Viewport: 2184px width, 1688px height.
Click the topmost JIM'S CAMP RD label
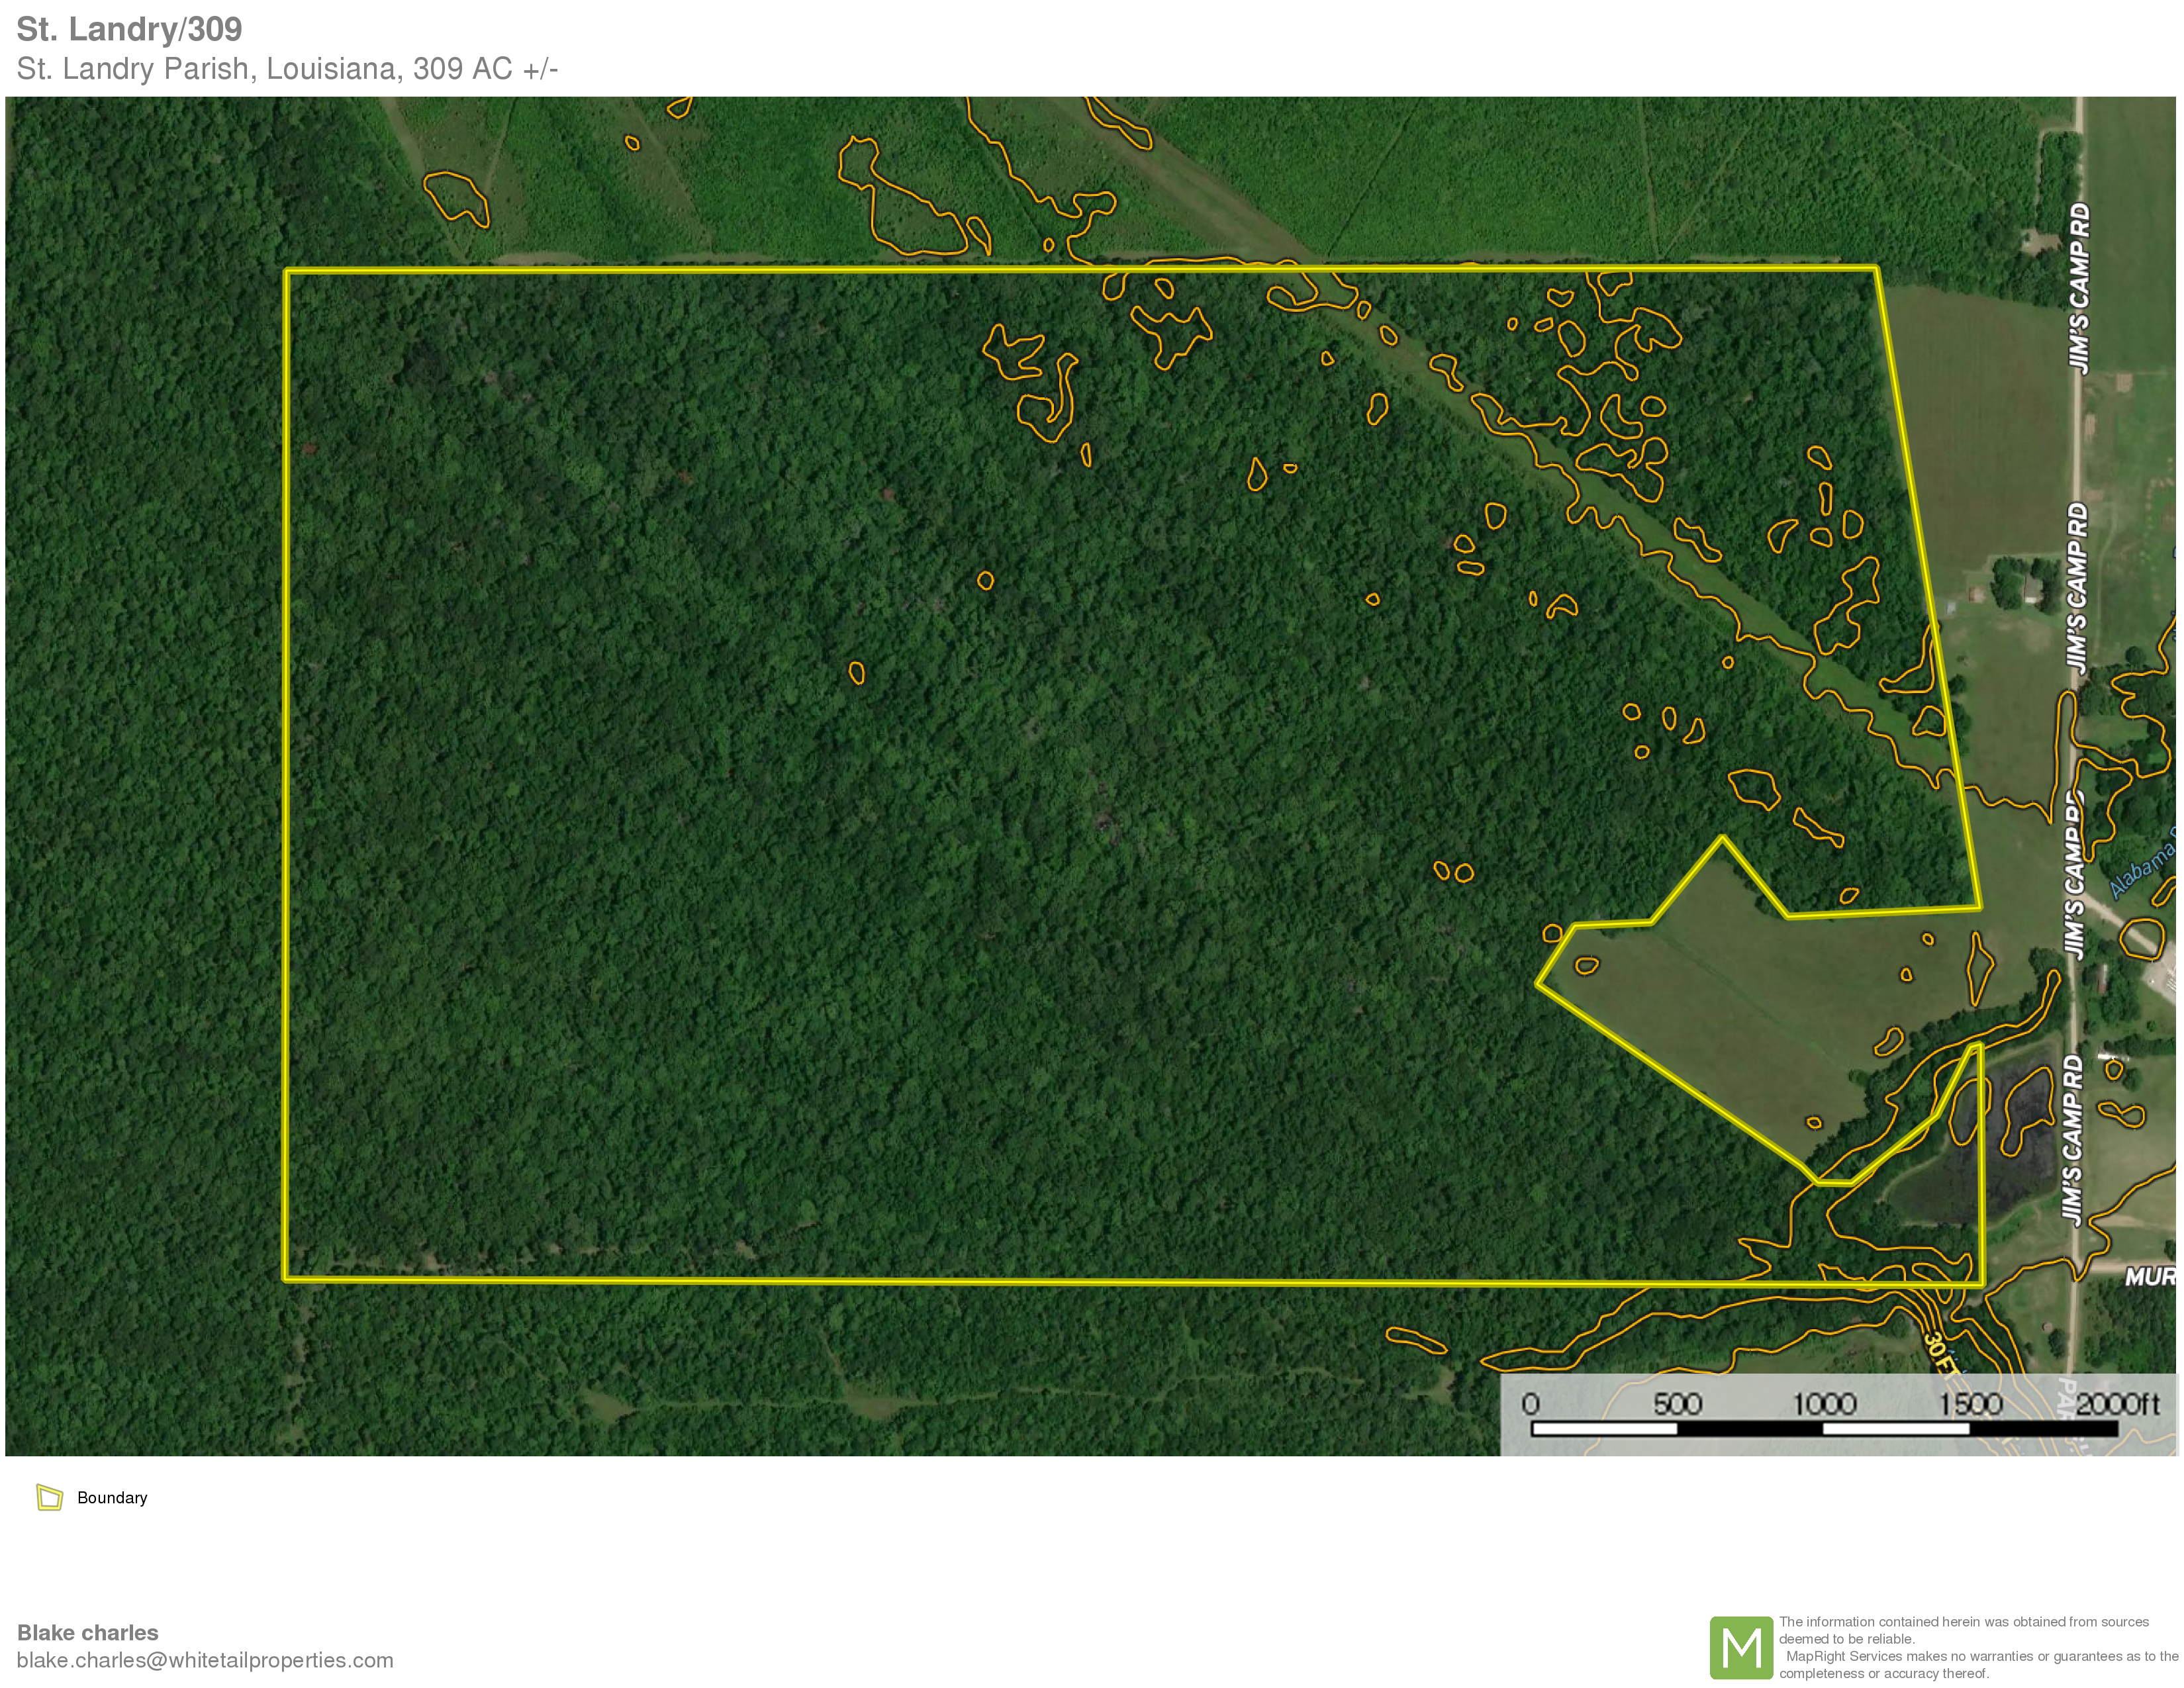2079,289
